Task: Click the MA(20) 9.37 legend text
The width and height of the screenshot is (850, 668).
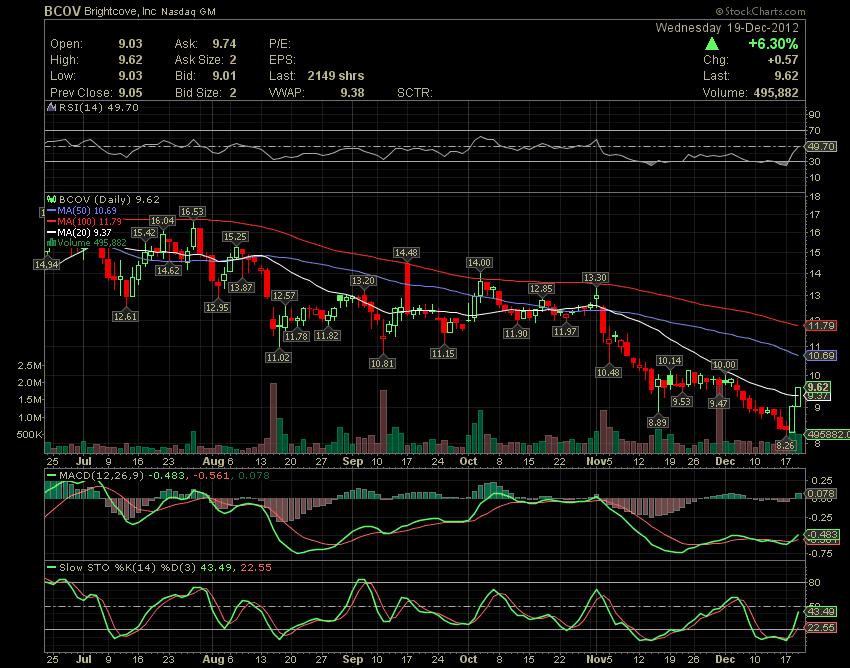Action: point(84,232)
